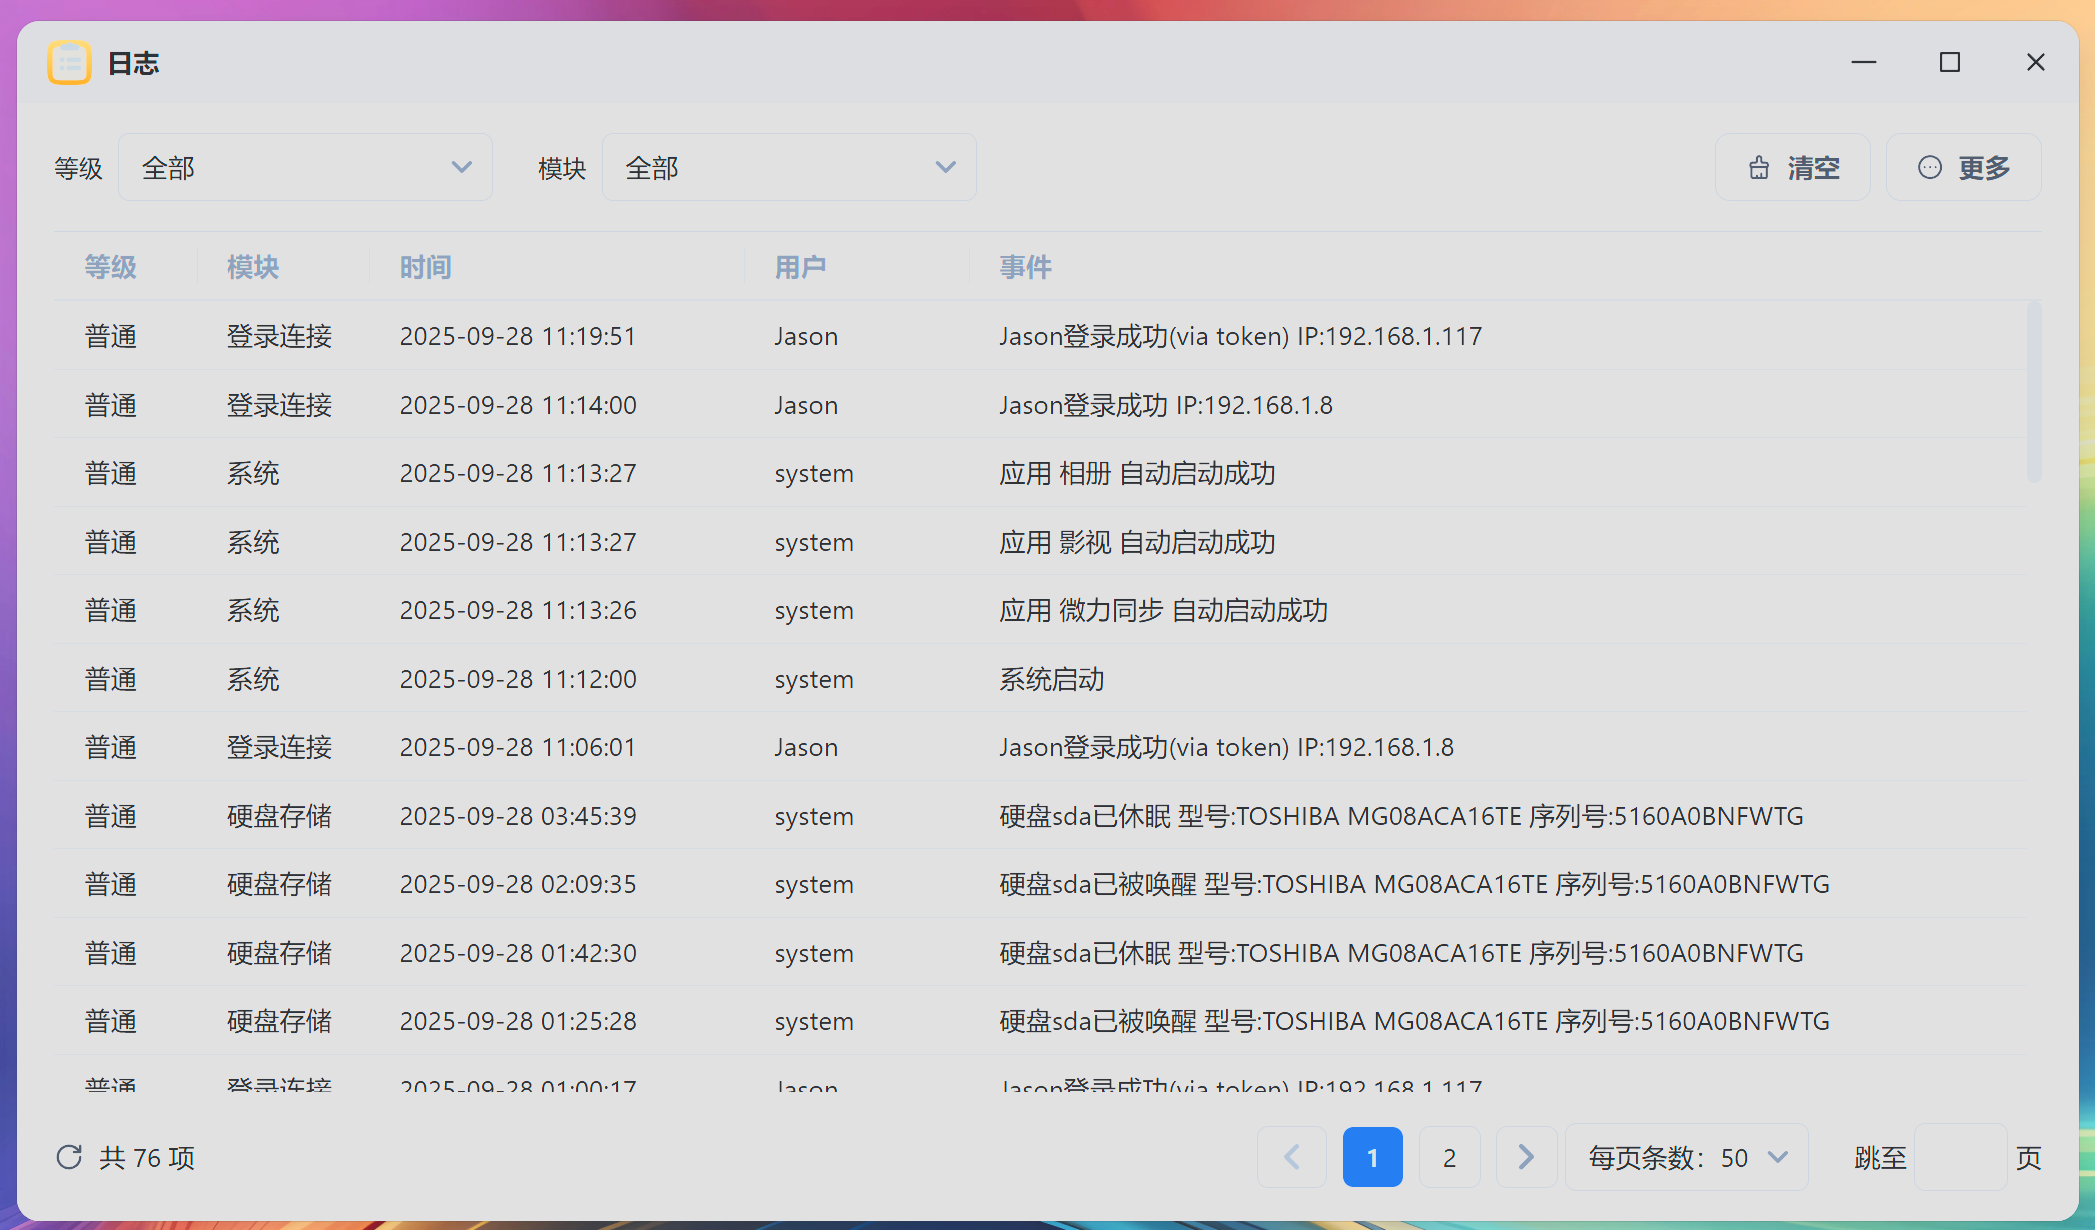Sort by the time column header
The height and width of the screenshot is (1230, 2095).
pos(425,267)
